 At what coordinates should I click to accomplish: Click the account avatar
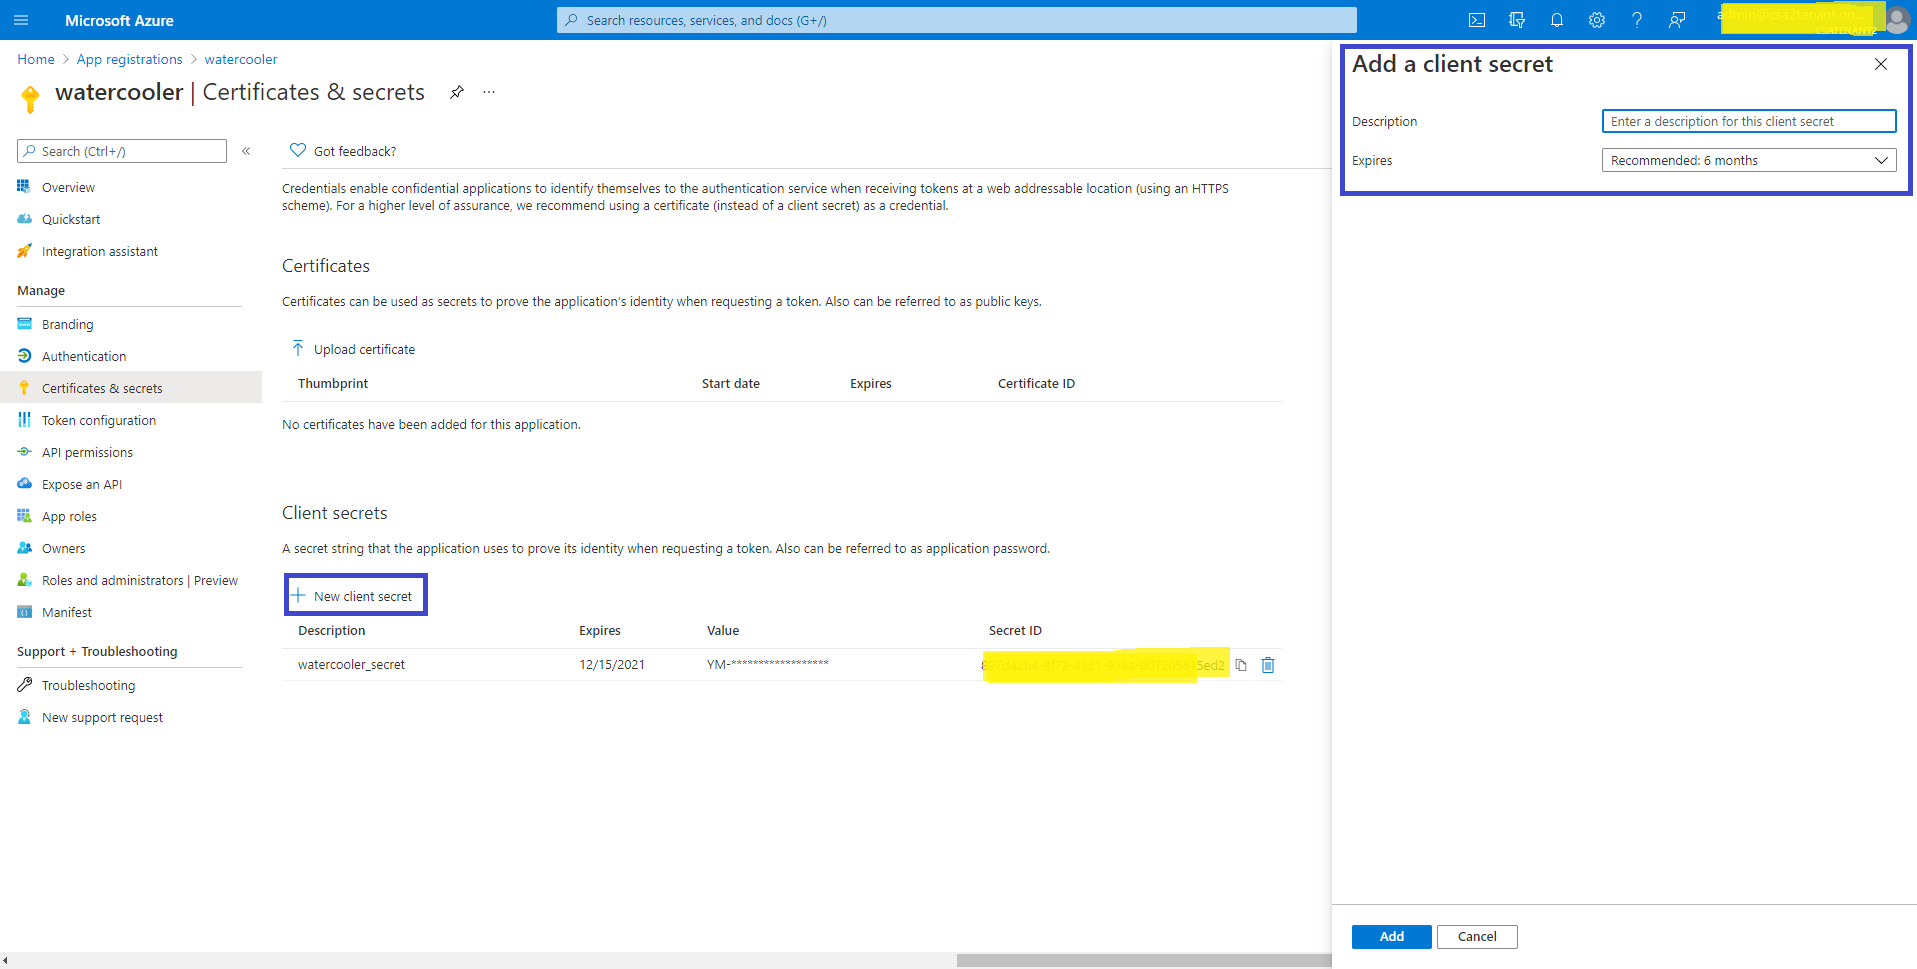click(x=1897, y=20)
